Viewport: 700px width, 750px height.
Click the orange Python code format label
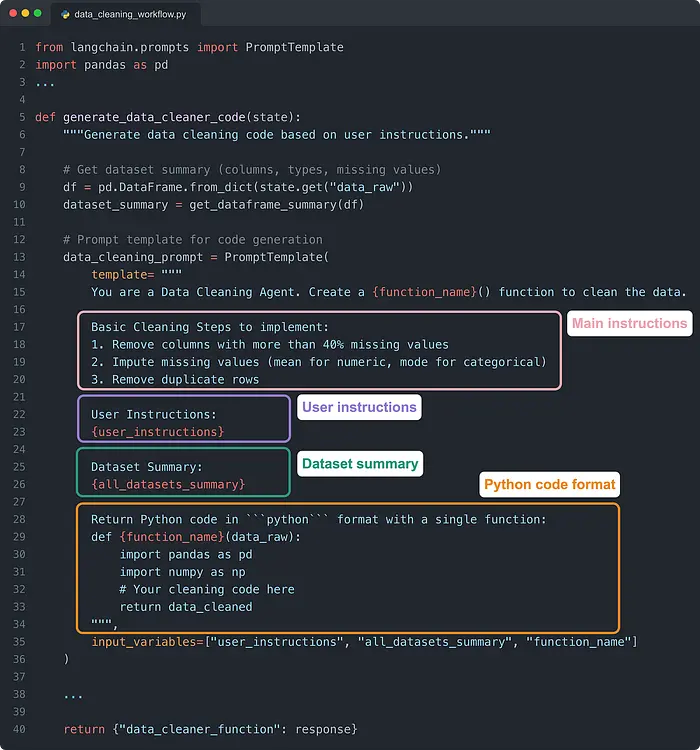pos(550,485)
